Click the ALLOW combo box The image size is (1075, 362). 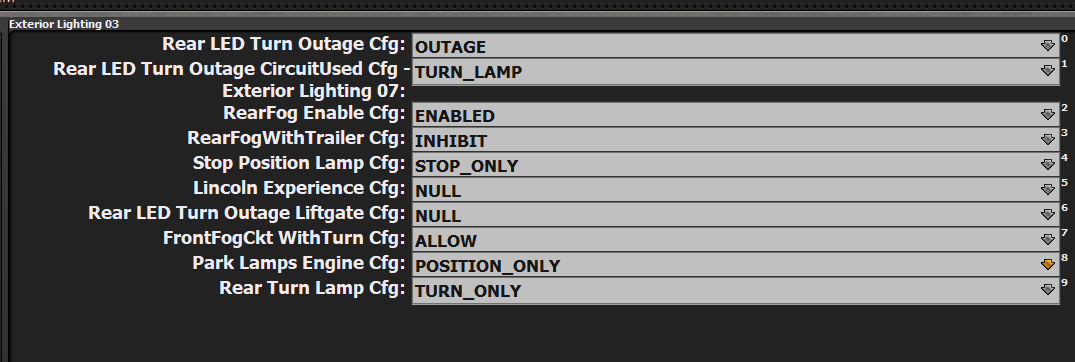pos(736,240)
